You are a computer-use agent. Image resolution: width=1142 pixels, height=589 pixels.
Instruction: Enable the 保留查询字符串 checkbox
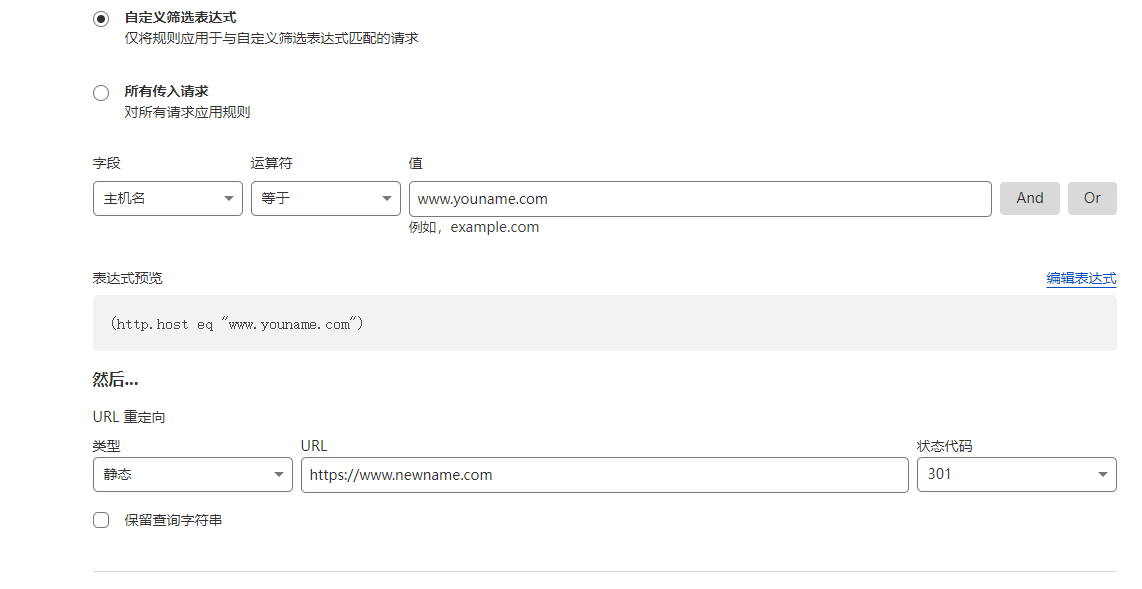coord(101,520)
